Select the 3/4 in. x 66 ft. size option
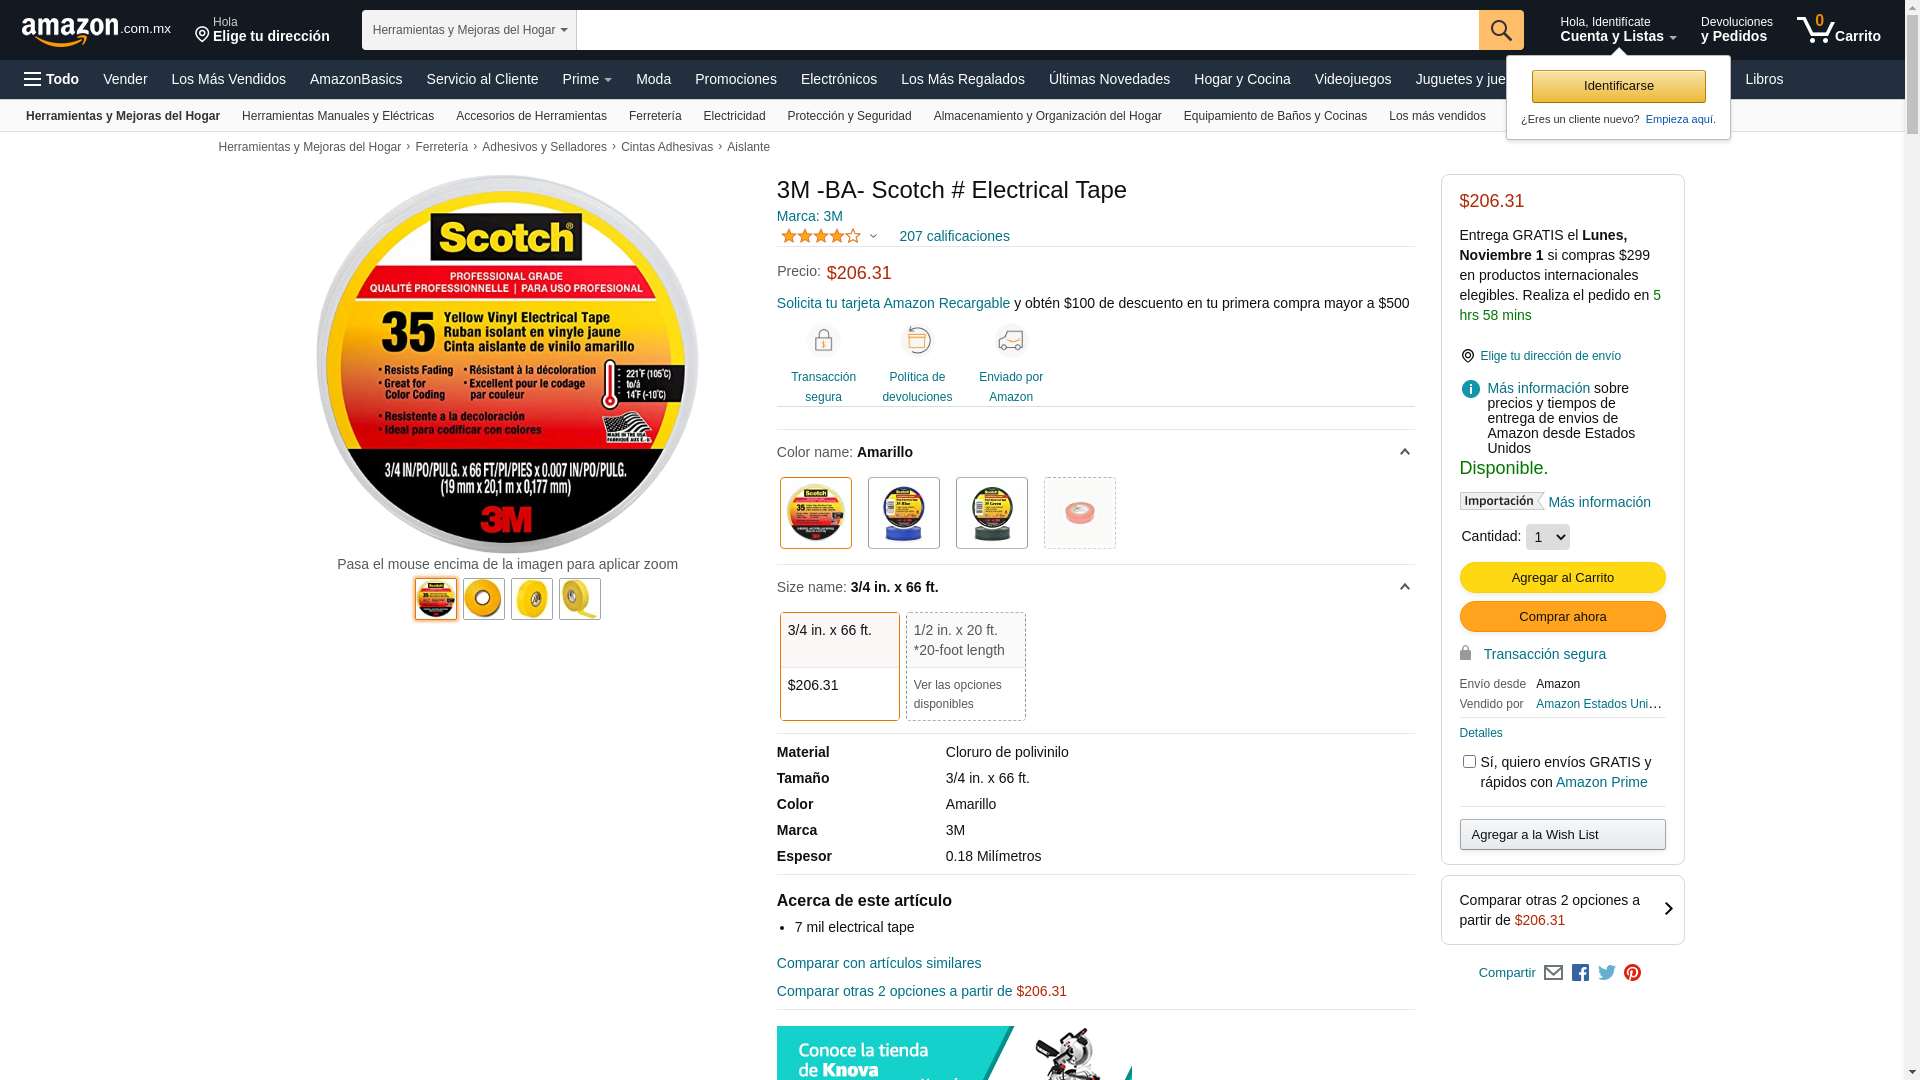The image size is (1920, 1080). point(840,666)
